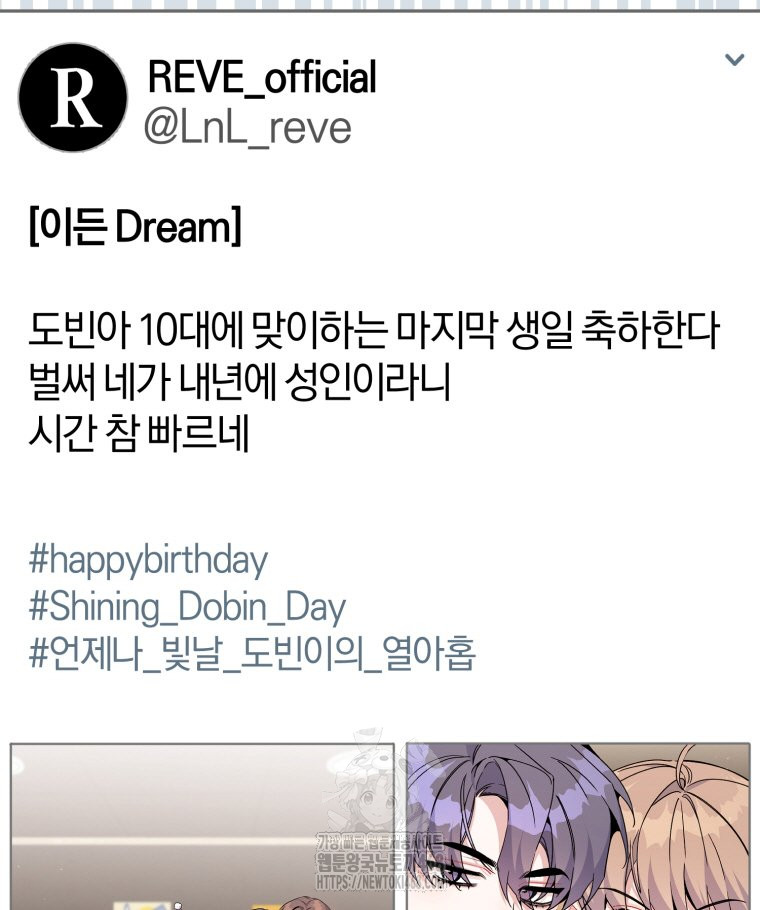Open the REVE_official profile avatar

coord(73,98)
